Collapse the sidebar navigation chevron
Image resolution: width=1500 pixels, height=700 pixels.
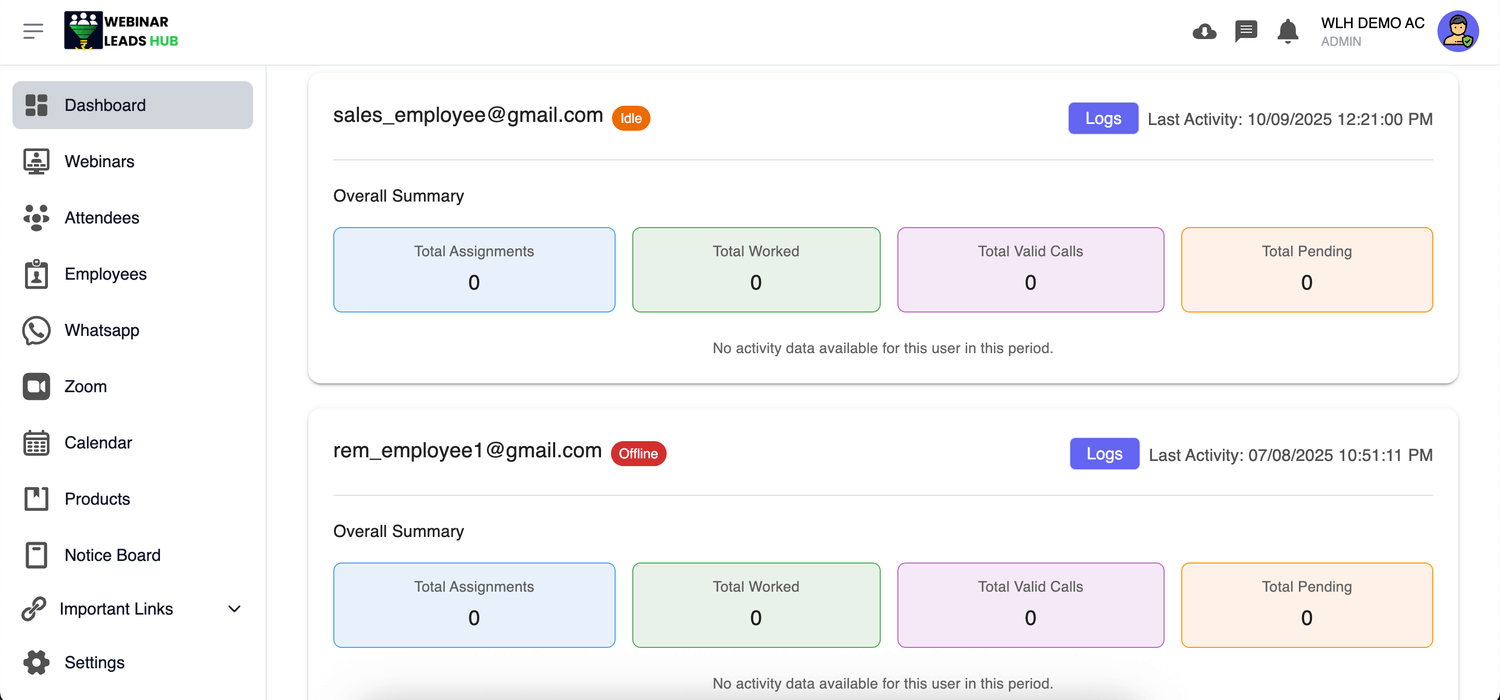[x=233, y=608]
